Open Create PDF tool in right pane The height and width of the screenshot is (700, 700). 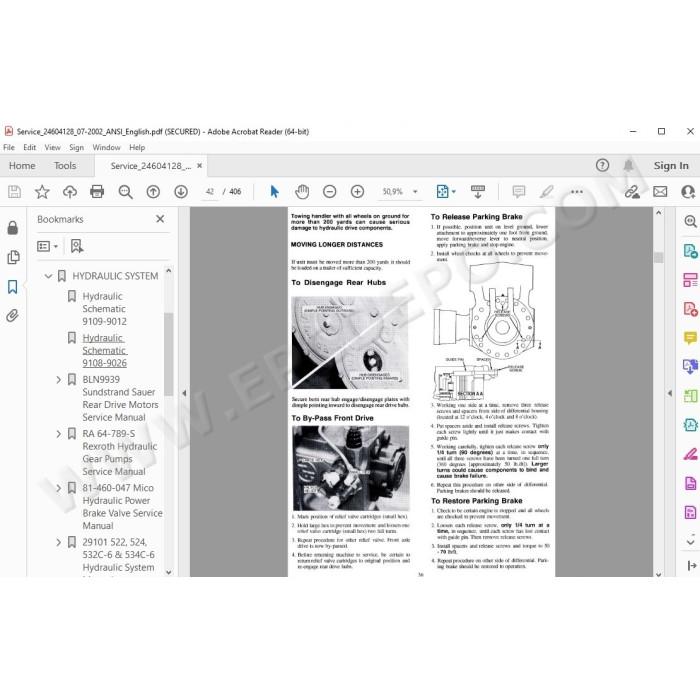click(690, 309)
